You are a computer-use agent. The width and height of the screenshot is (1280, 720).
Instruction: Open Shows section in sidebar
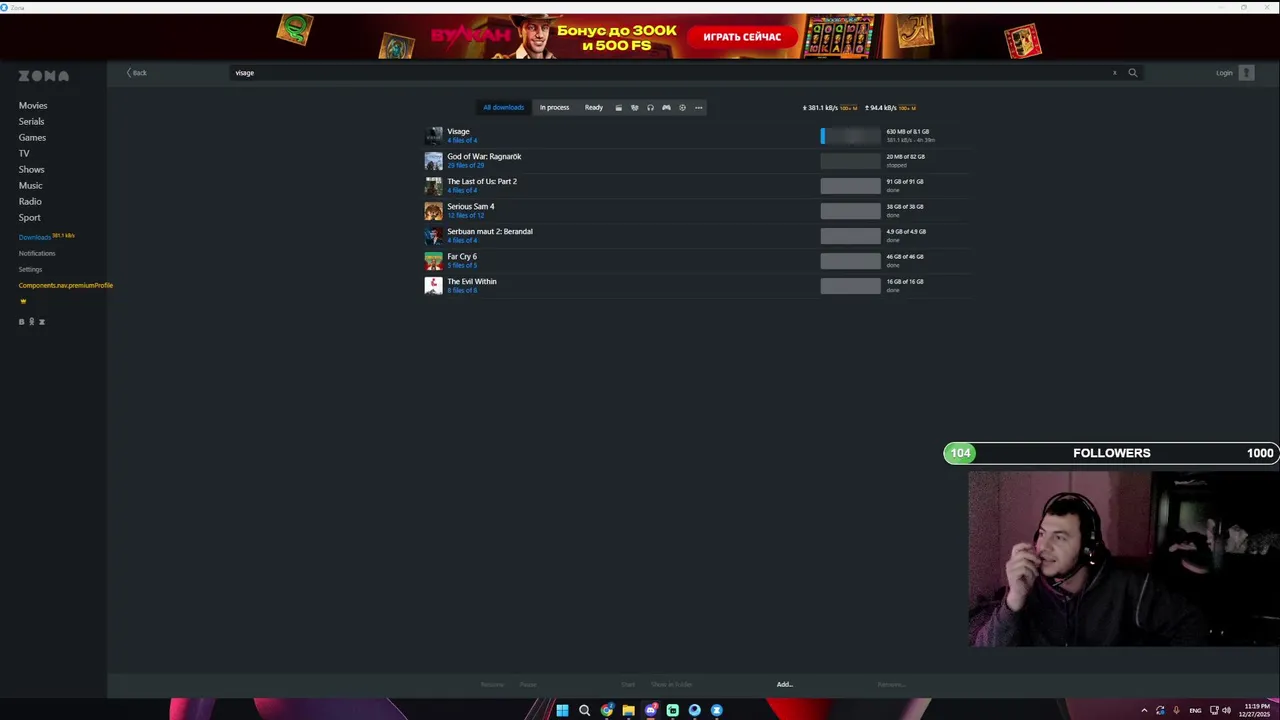[x=31, y=169]
